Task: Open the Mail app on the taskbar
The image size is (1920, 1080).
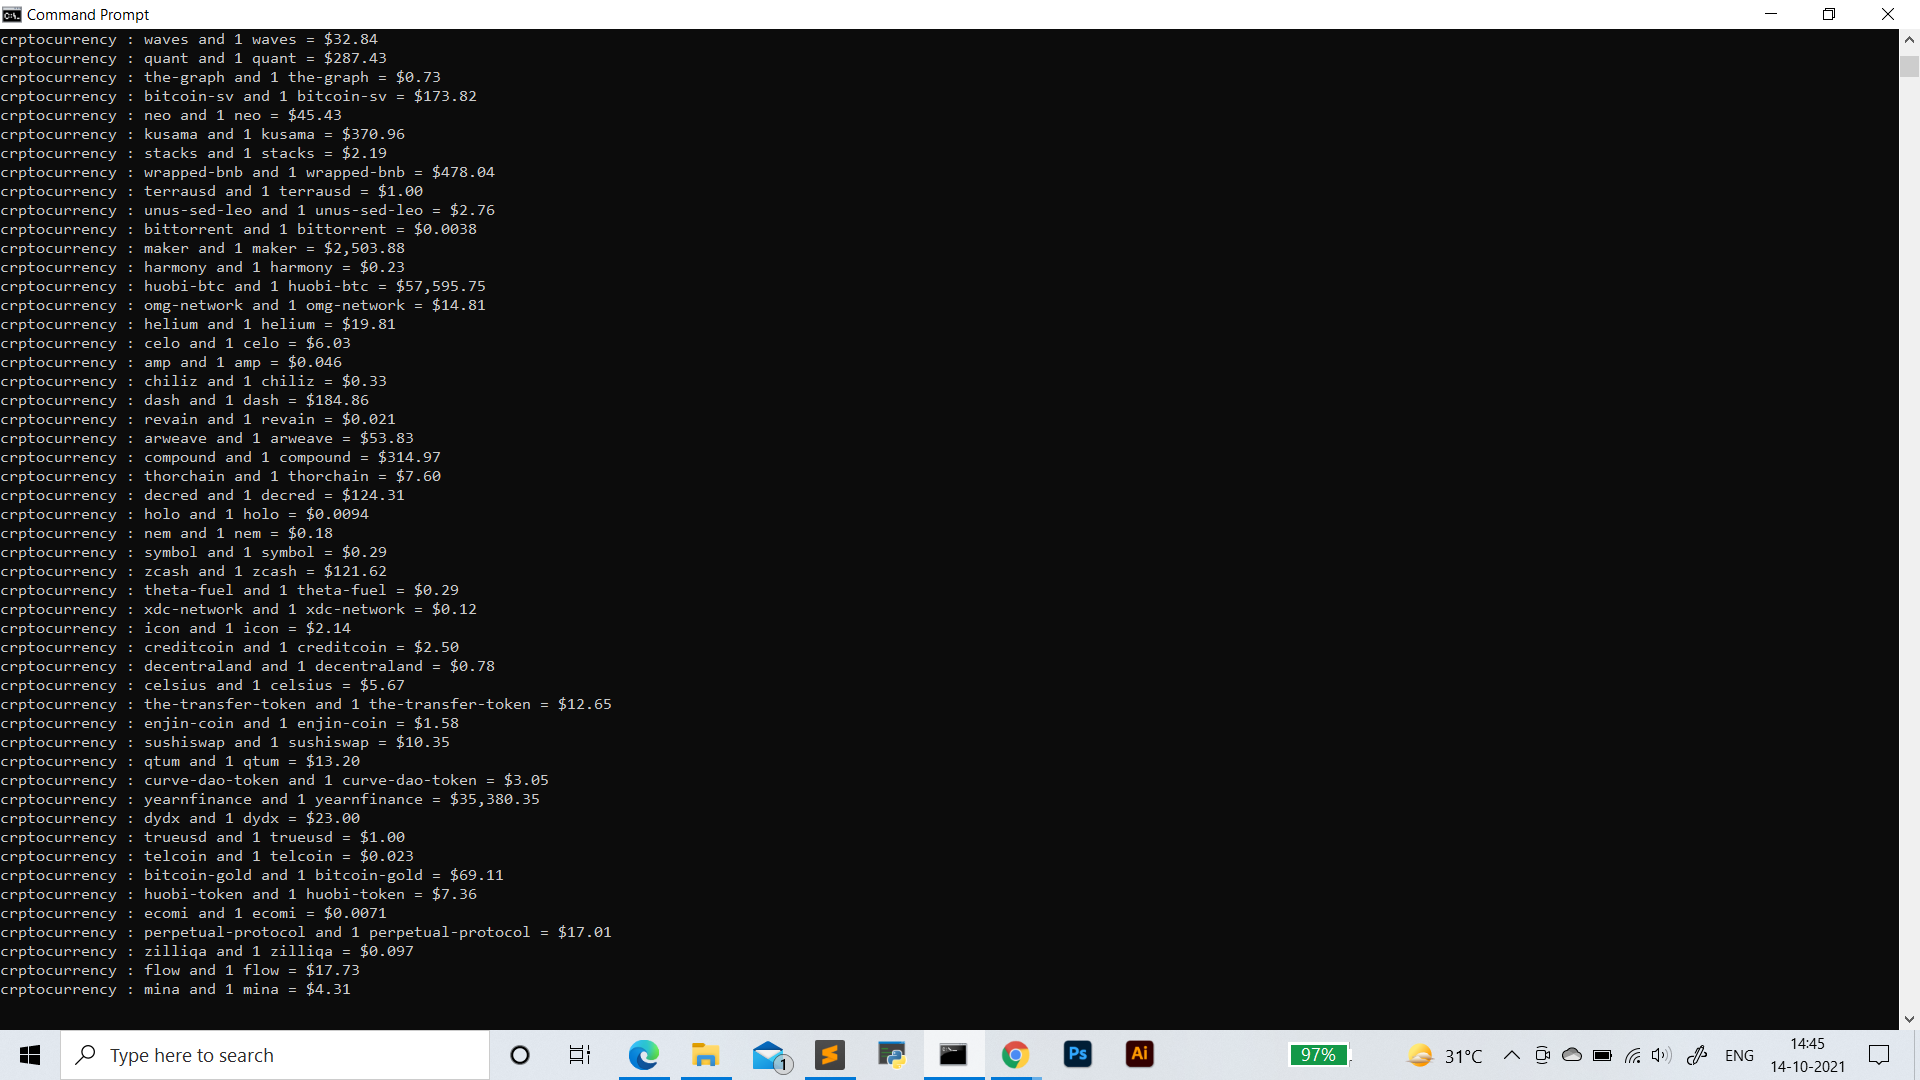Action: point(770,1055)
